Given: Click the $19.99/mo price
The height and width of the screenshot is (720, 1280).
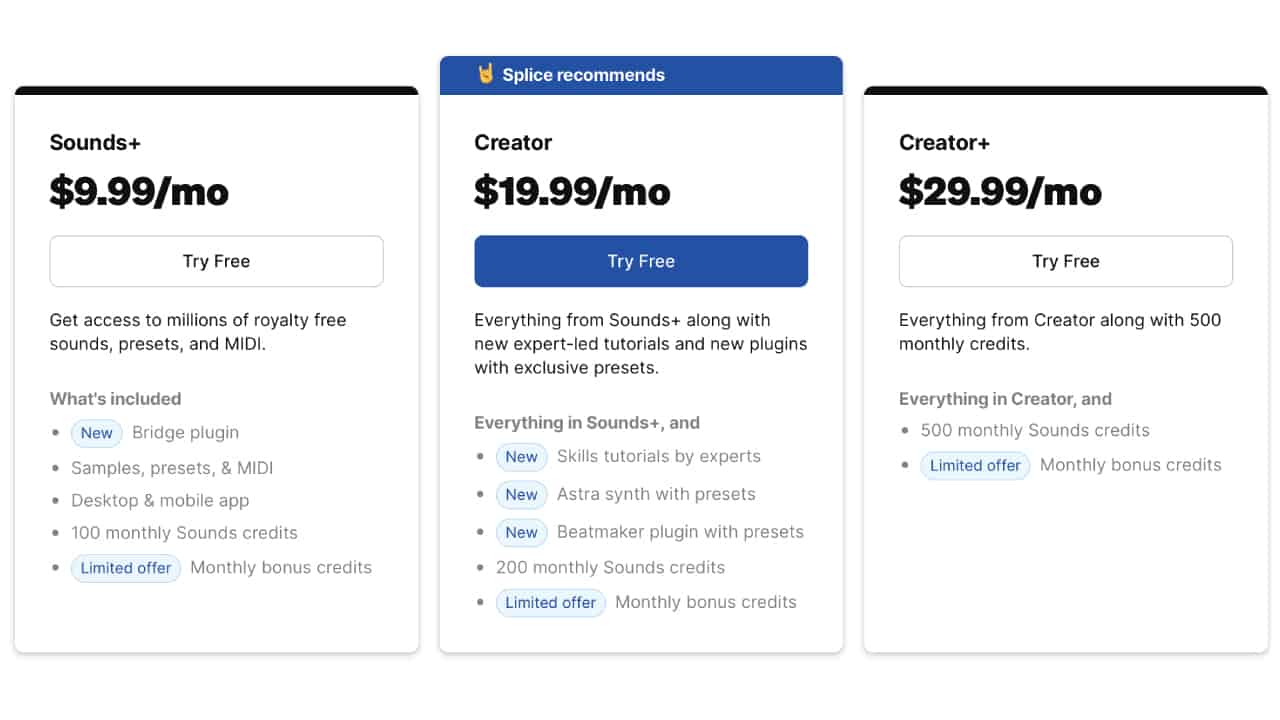Looking at the screenshot, I should pos(572,191).
